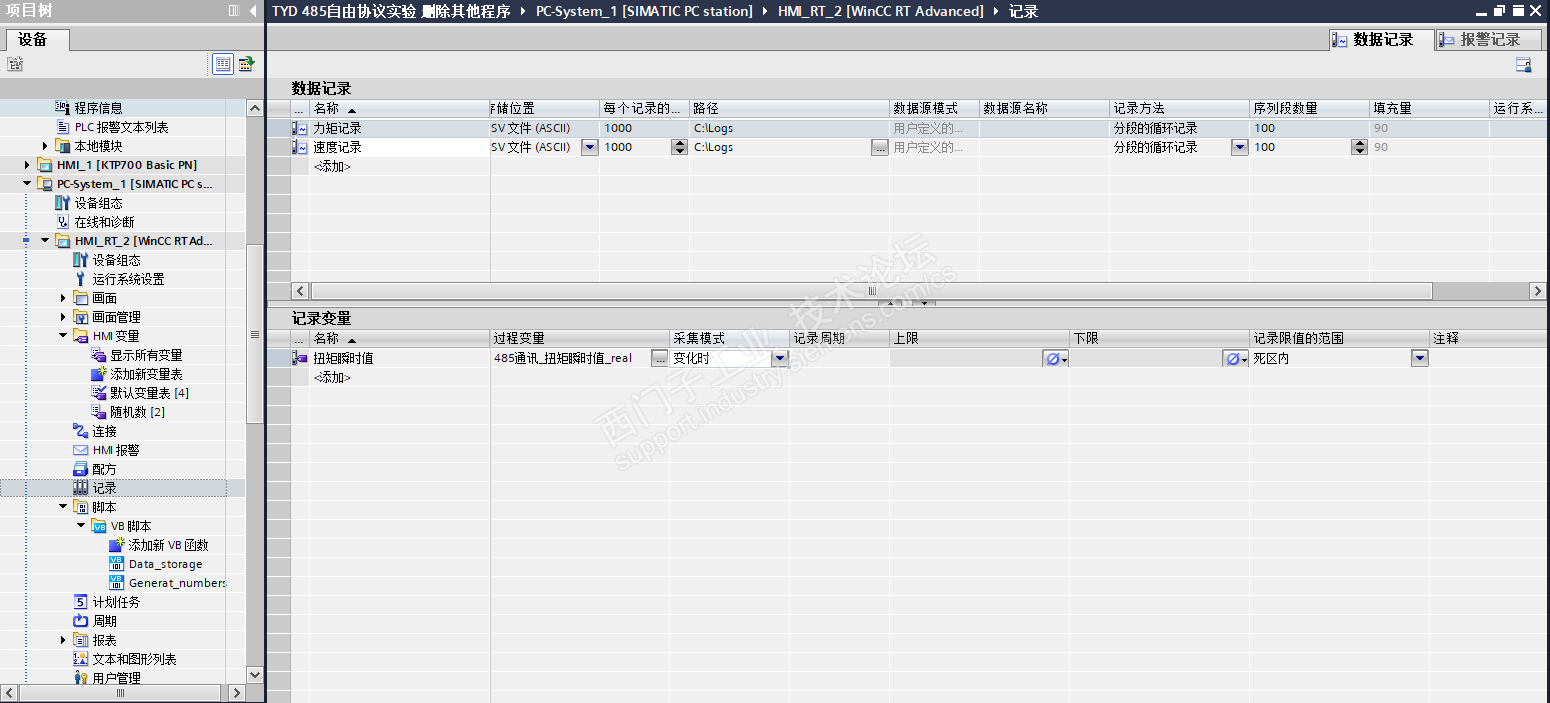This screenshot has height=703, width=1550.
Task: Collapse the 脚本 folder
Action: pyautogui.click(x=63, y=507)
